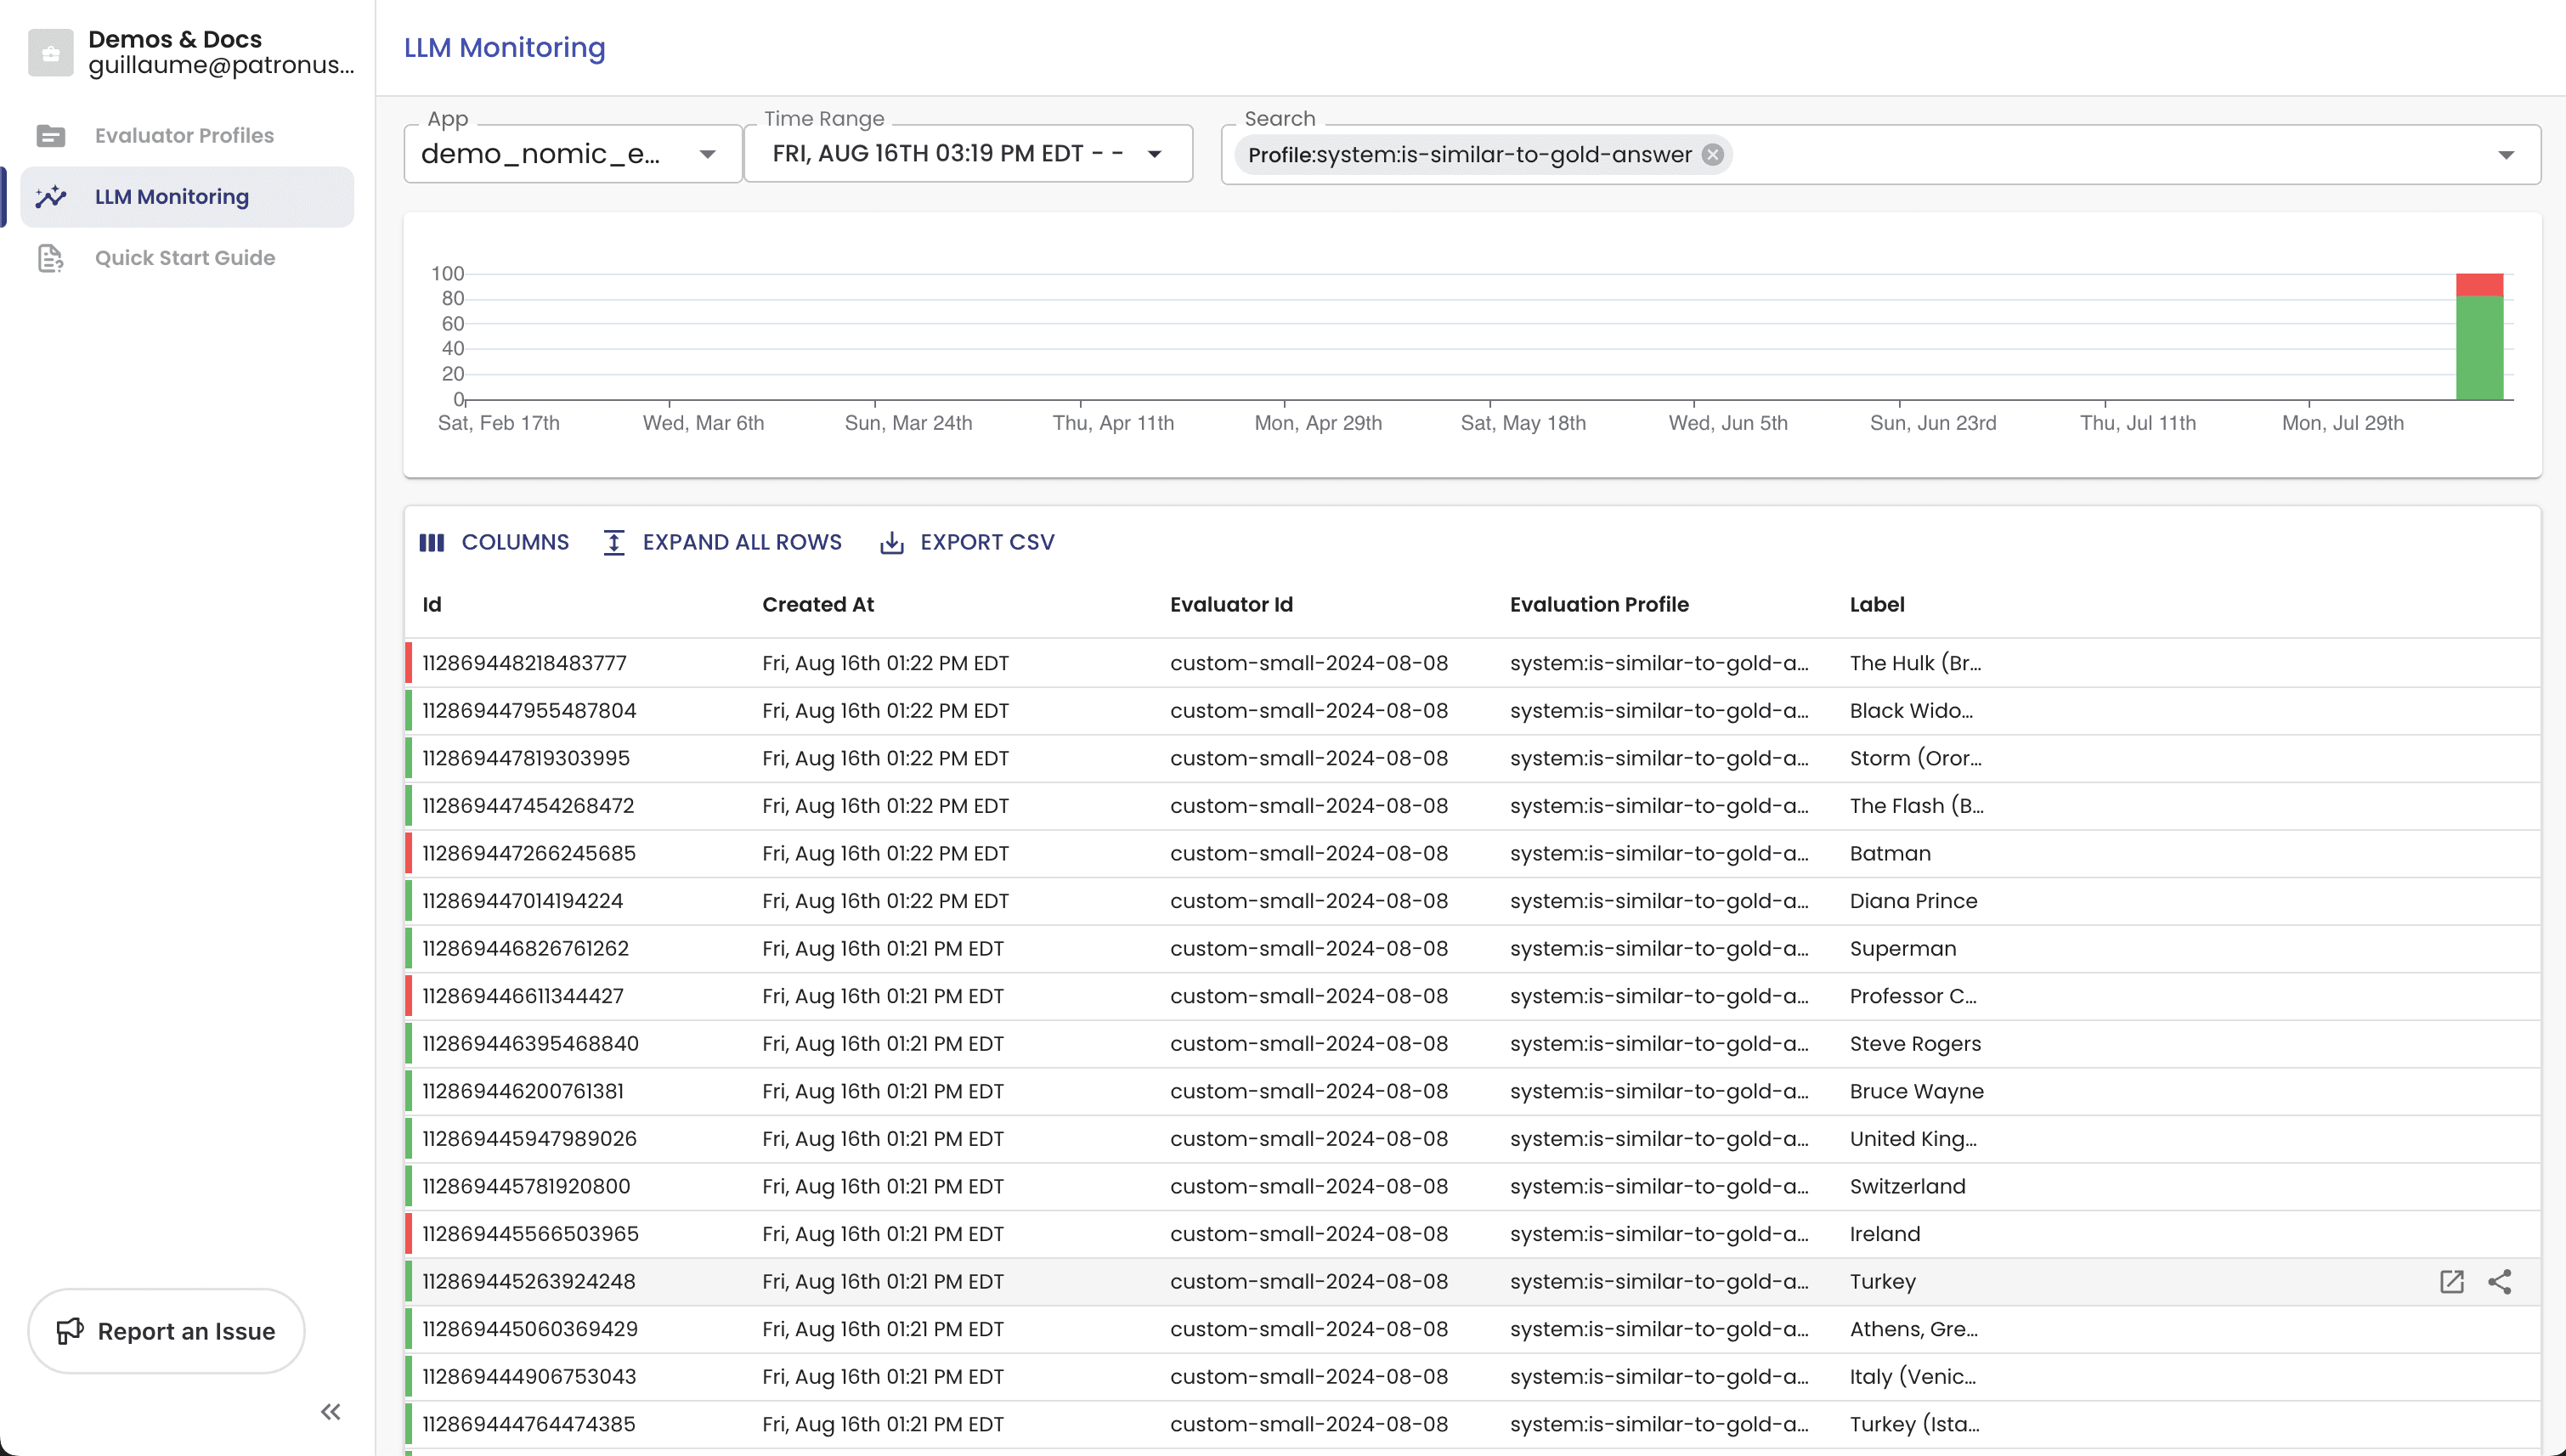This screenshot has height=1456, width=2566.
Task: Click the COLUMNS button
Action: click(494, 542)
